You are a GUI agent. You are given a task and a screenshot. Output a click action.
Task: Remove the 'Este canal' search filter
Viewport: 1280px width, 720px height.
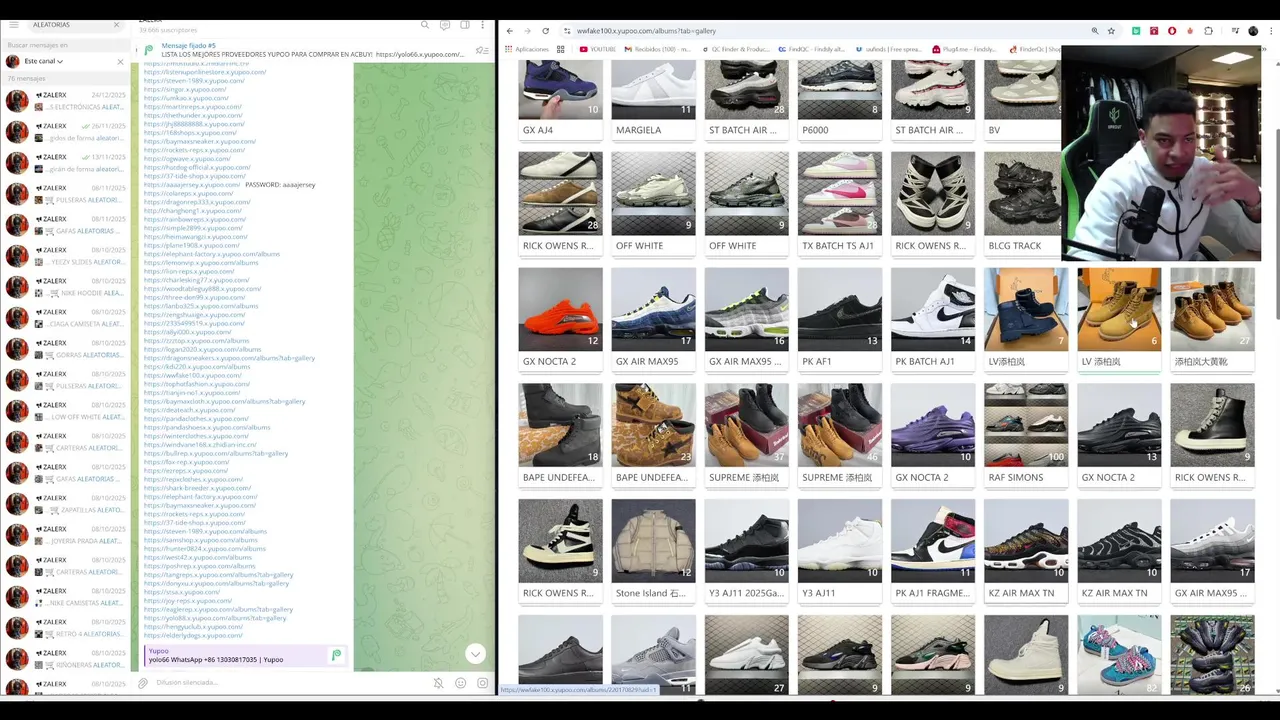click(121, 61)
